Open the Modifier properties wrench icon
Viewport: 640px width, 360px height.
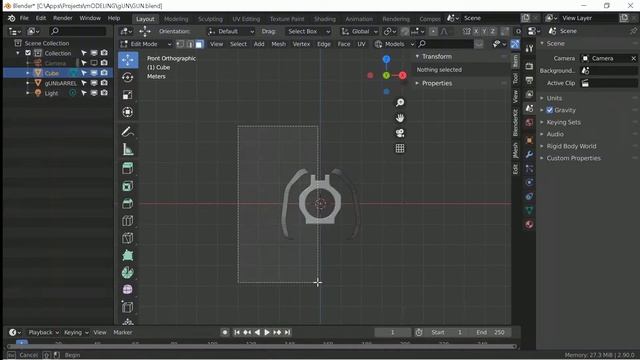coord(529,154)
